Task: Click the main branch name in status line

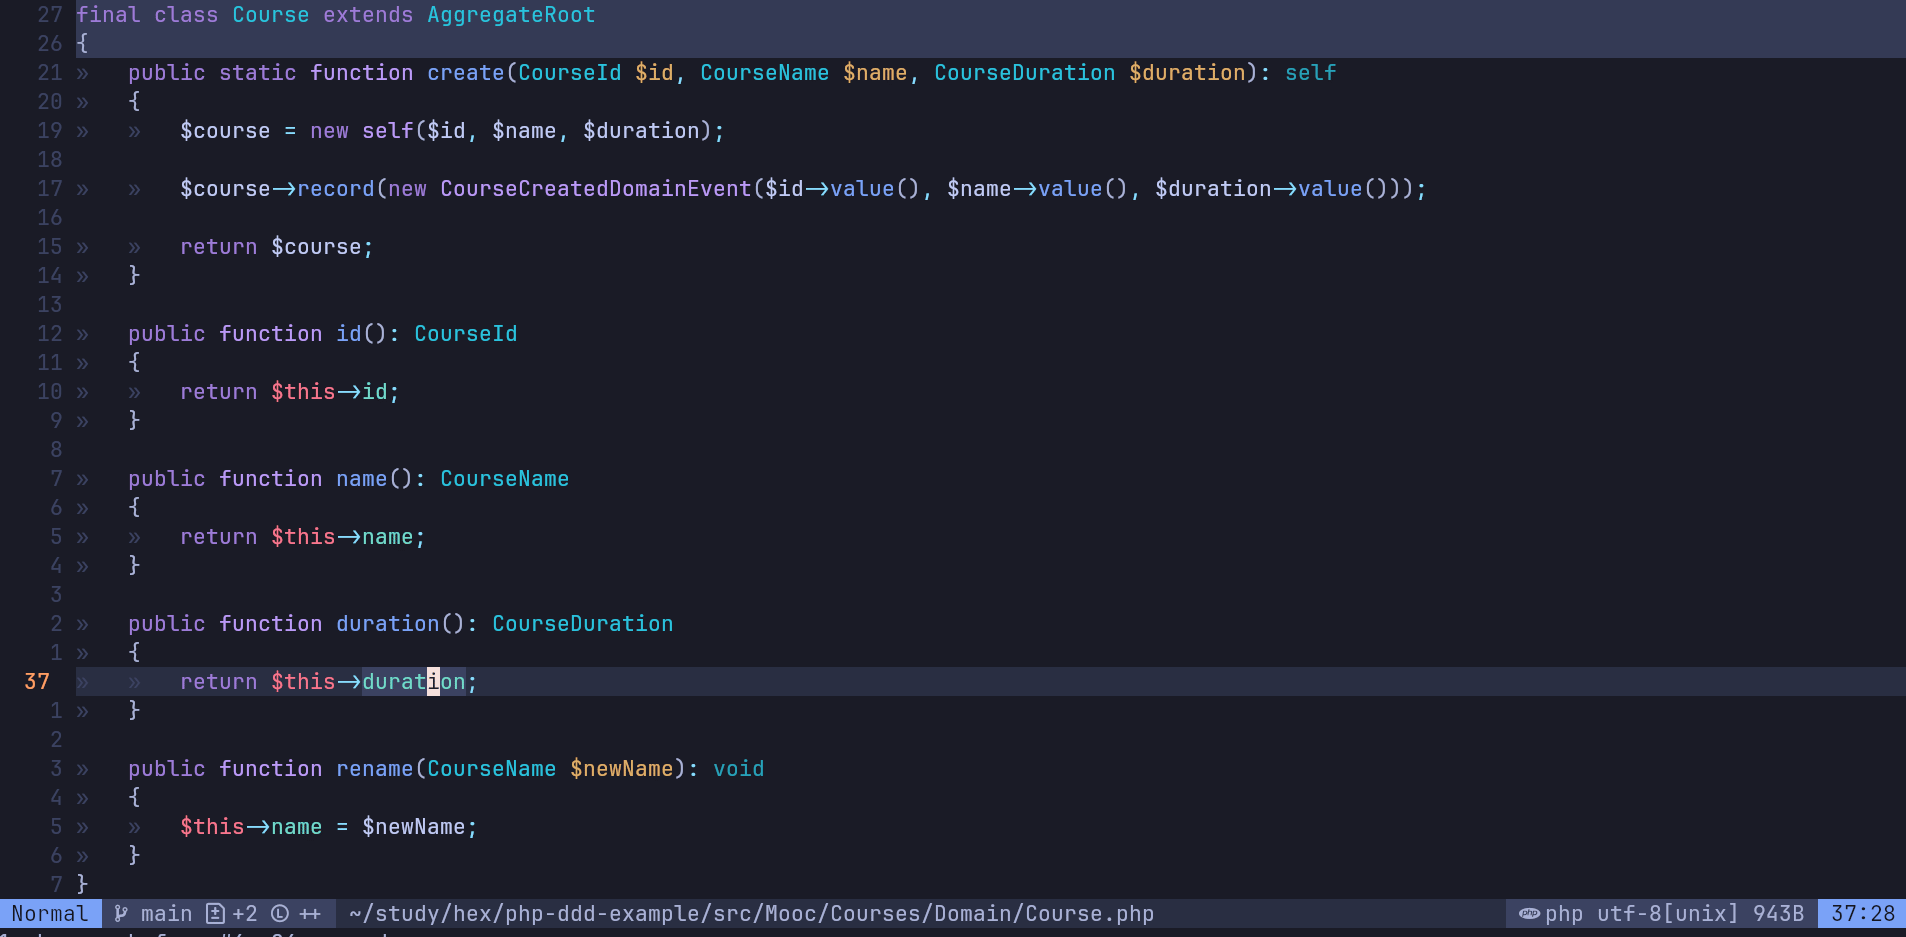Action: pyautogui.click(x=166, y=913)
